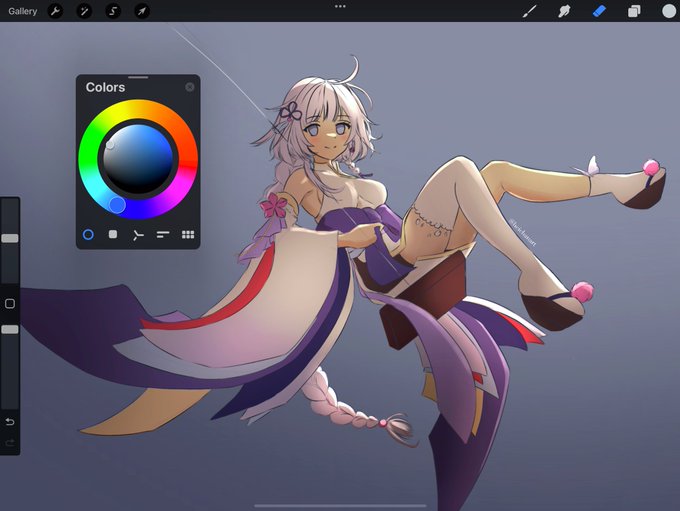Click the brush opacity slider handle
The image size is (680, 511).
[10, 329]
